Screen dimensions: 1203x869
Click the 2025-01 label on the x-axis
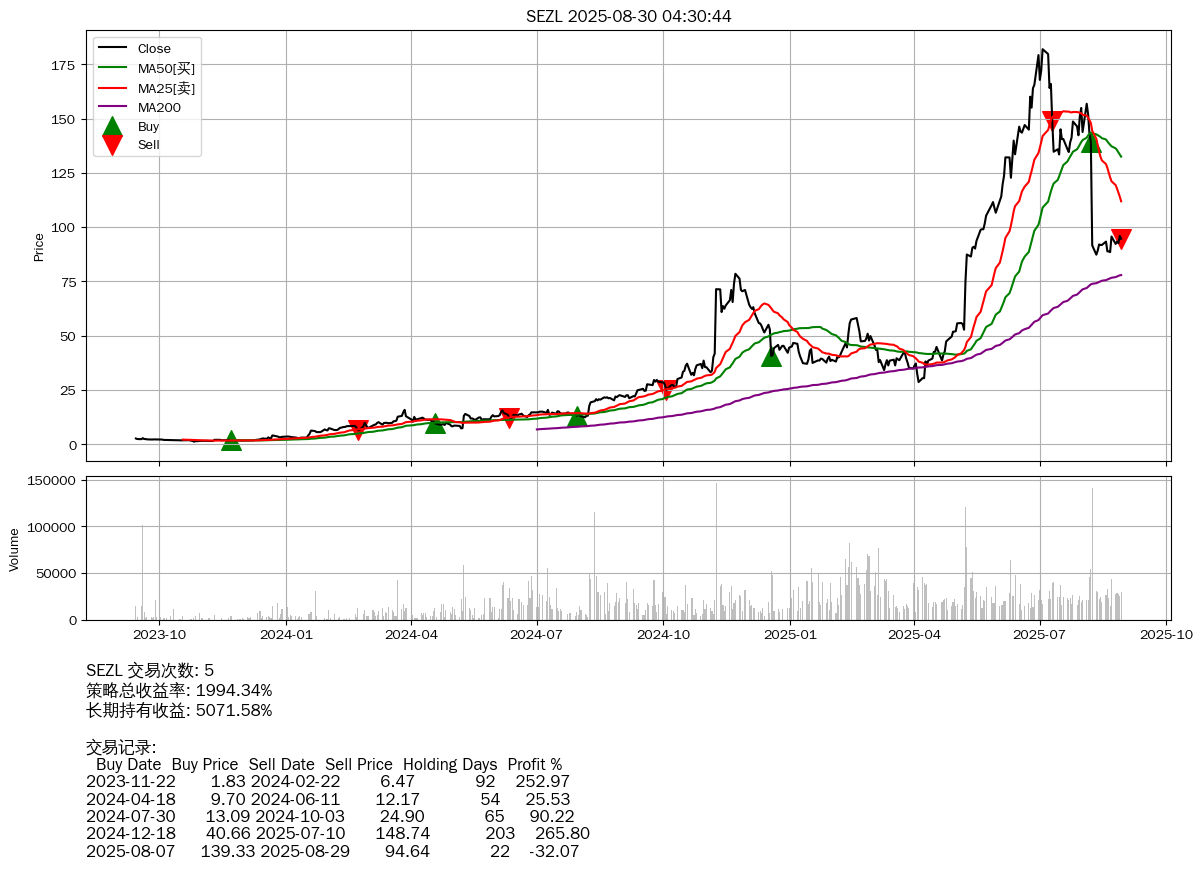[x=790, y=633]
